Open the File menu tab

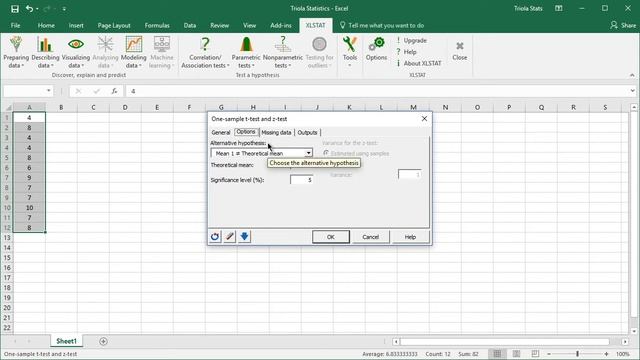click(x=16, y=25)
